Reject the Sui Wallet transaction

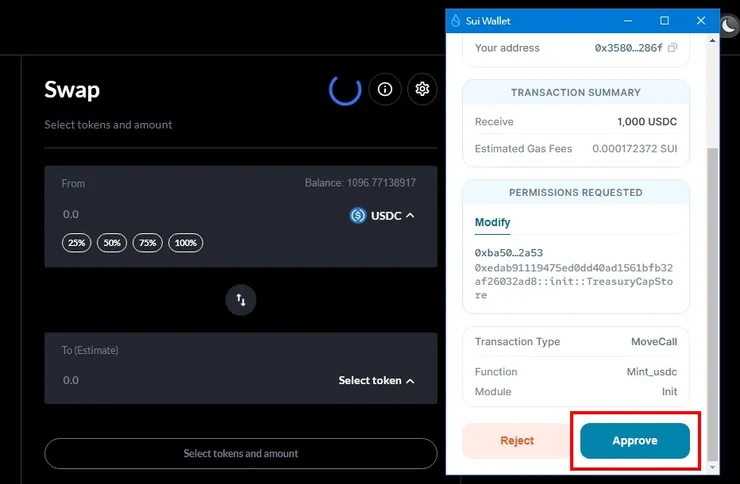(x=517, y=441)
